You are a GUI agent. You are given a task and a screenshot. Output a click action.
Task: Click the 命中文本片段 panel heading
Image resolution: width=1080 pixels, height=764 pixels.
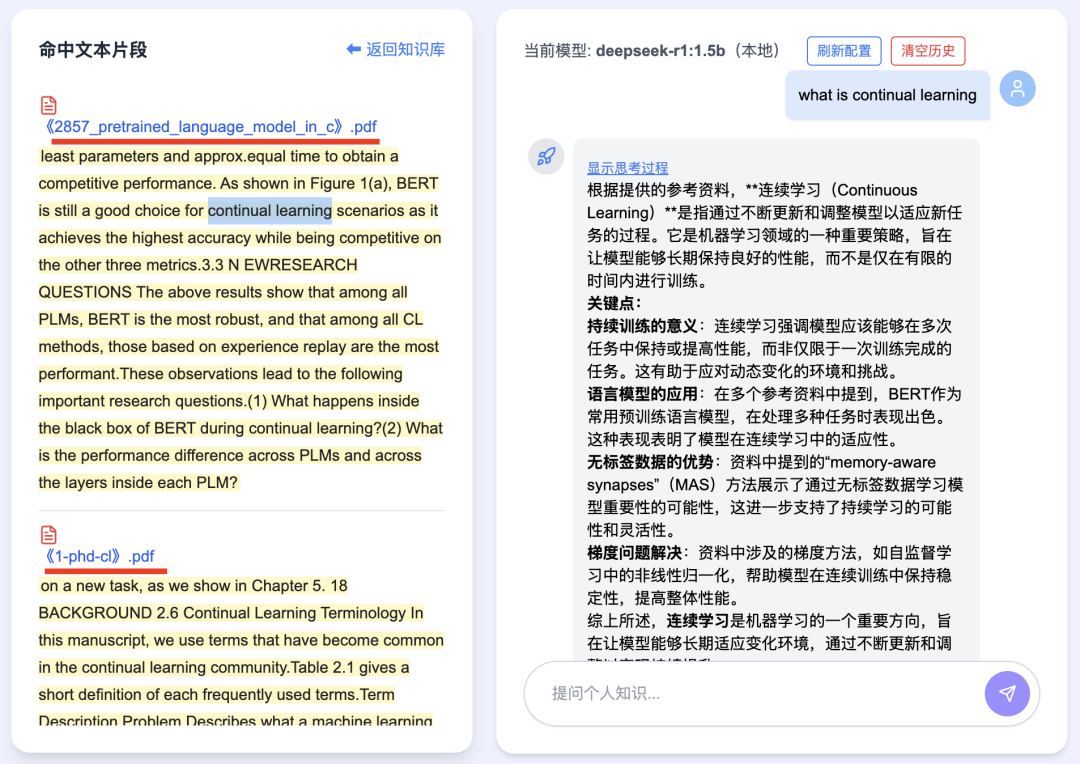click(93, 50)
